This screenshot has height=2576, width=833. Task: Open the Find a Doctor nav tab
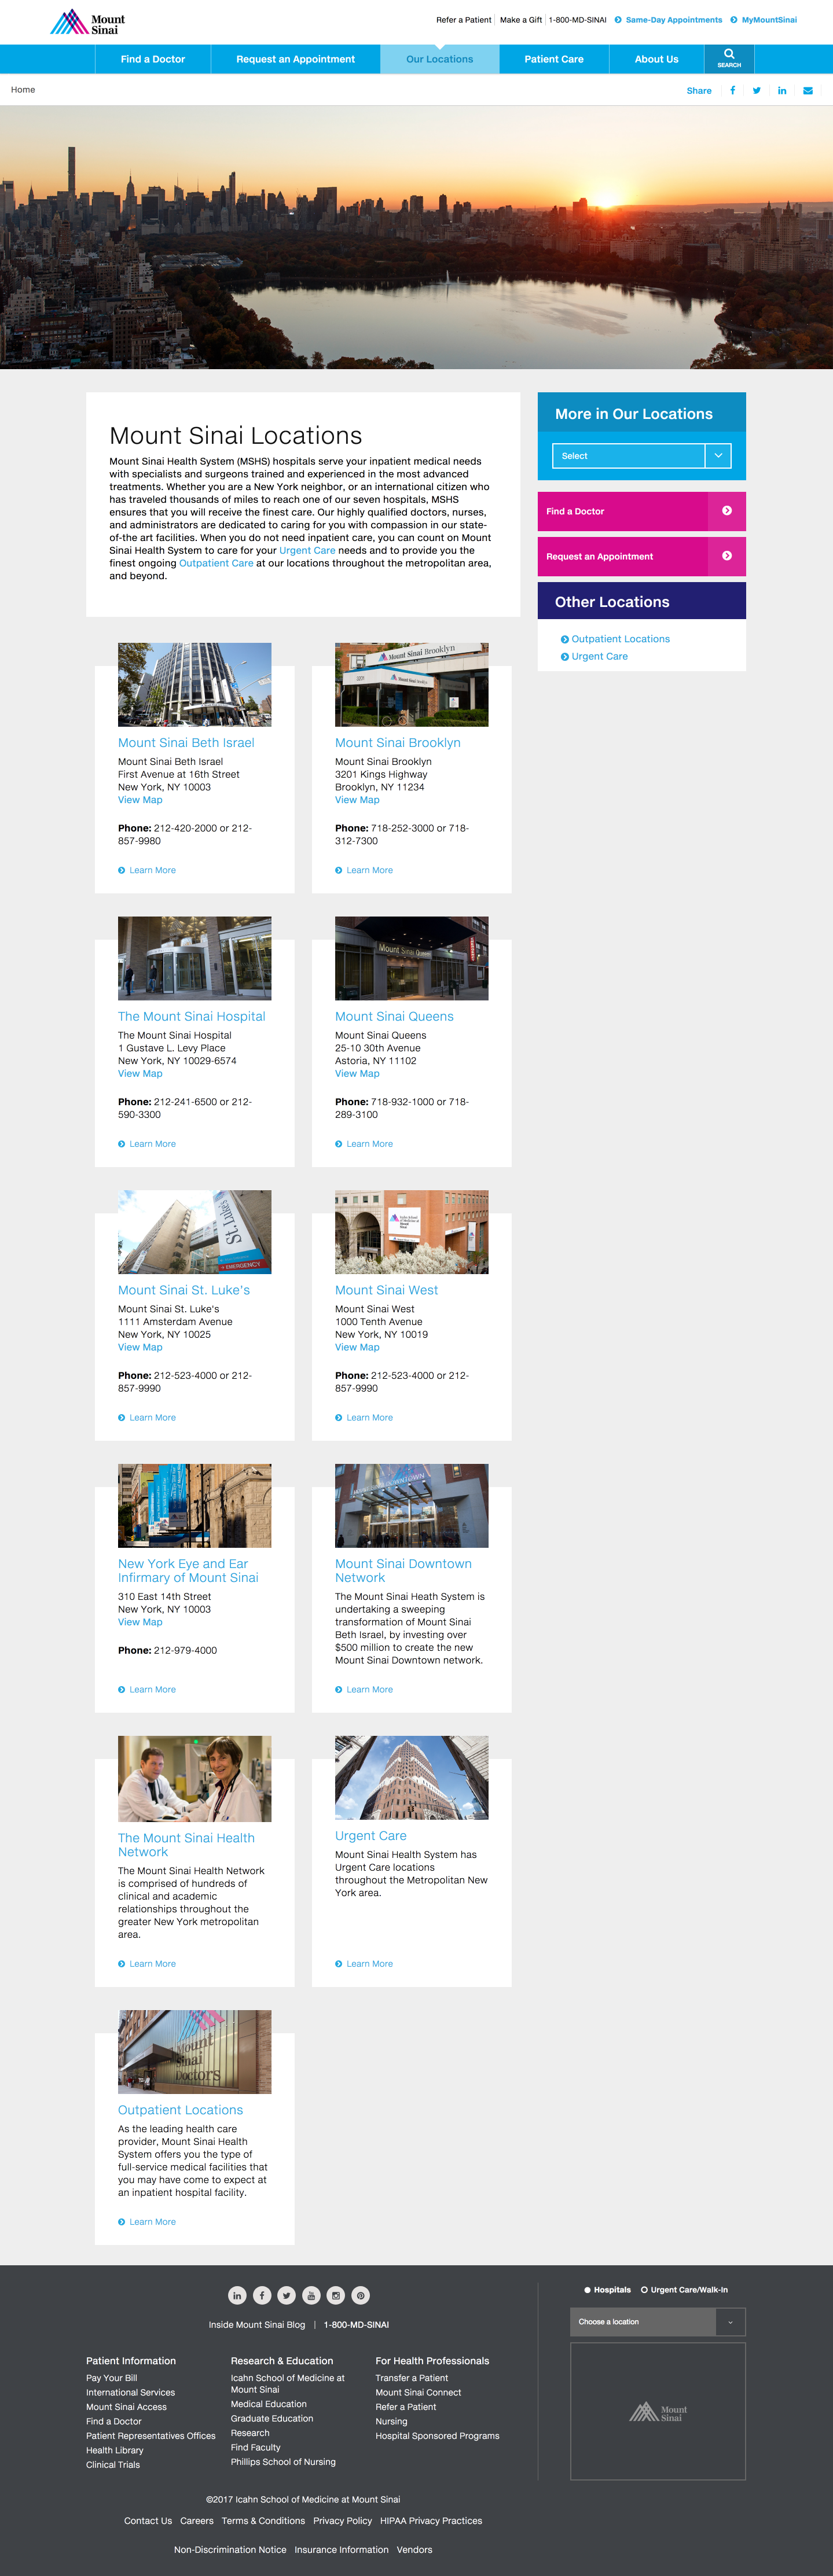(153, 59)
